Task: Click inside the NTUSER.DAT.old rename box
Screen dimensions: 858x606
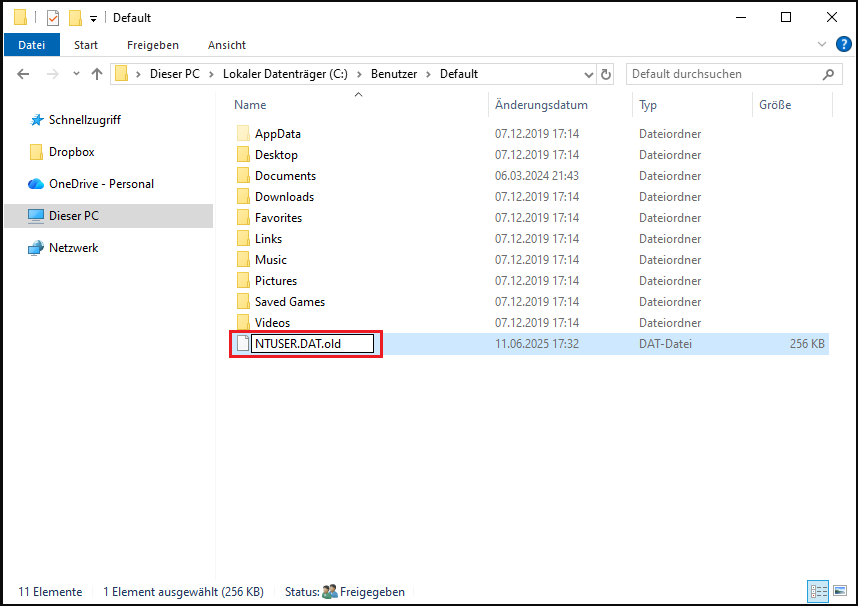Action: tap(312, 344)
